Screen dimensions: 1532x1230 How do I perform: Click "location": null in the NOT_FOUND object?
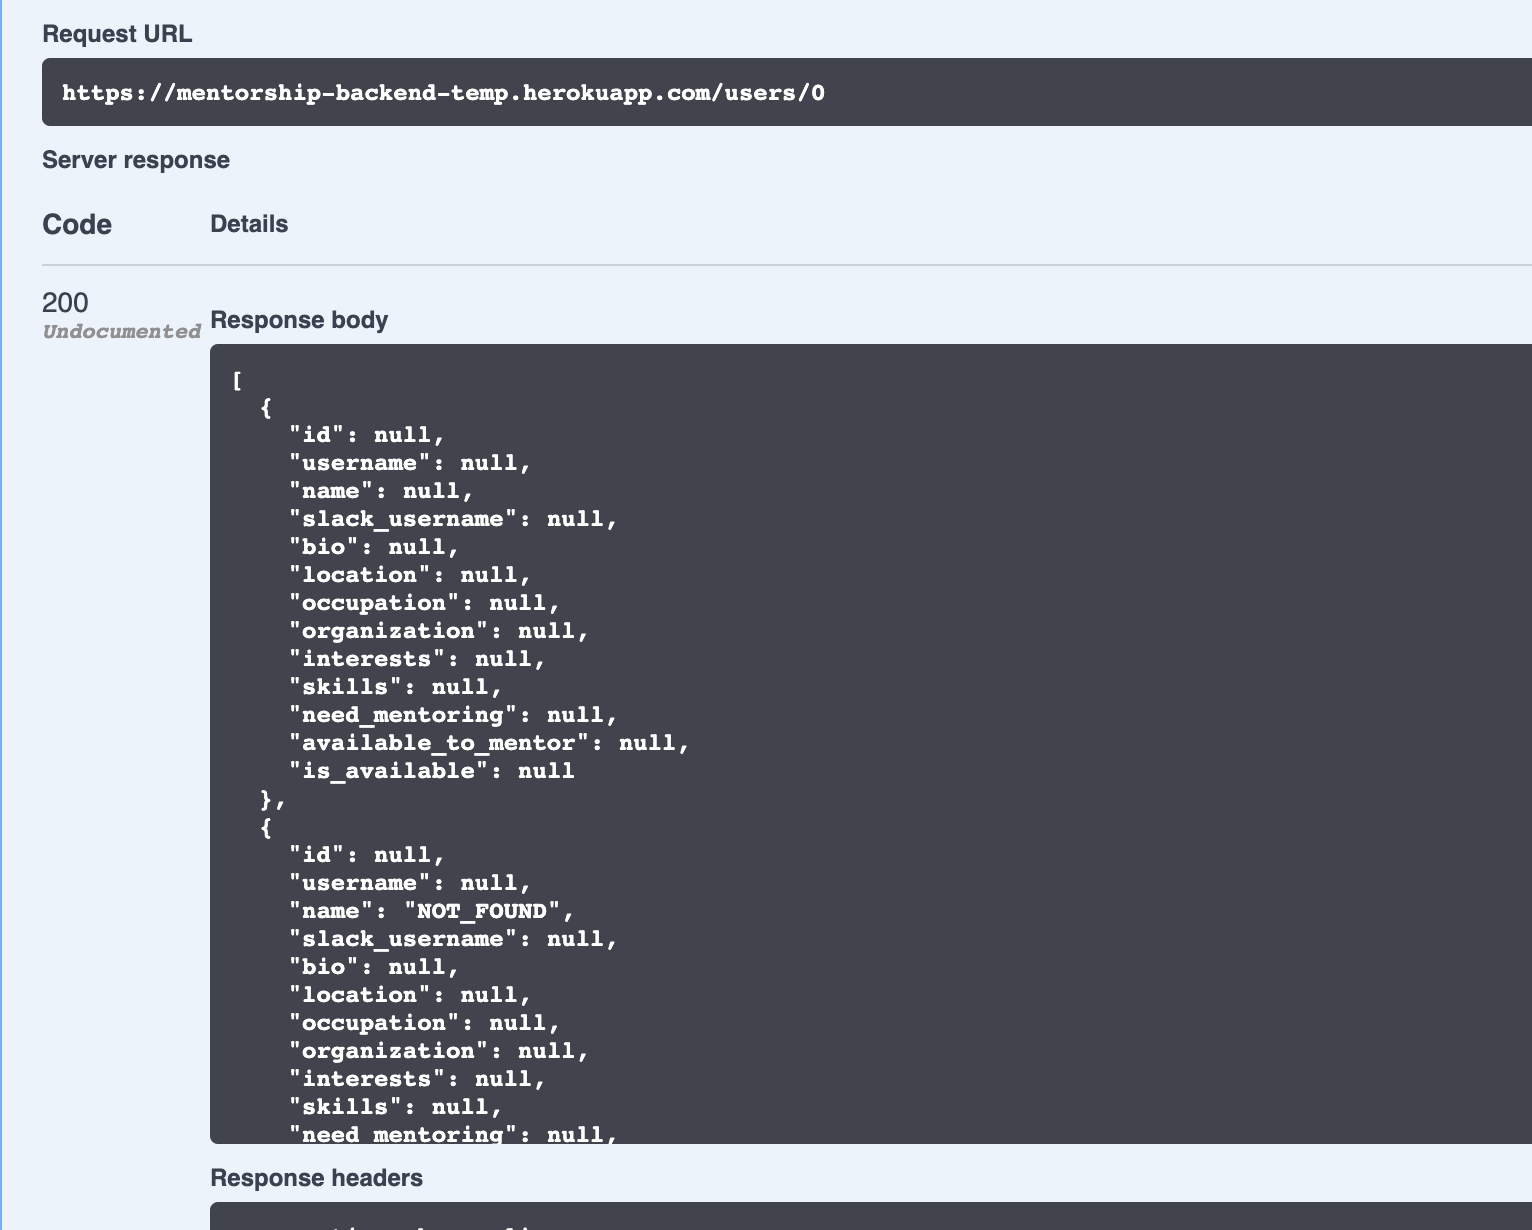(x=410, y=995)
